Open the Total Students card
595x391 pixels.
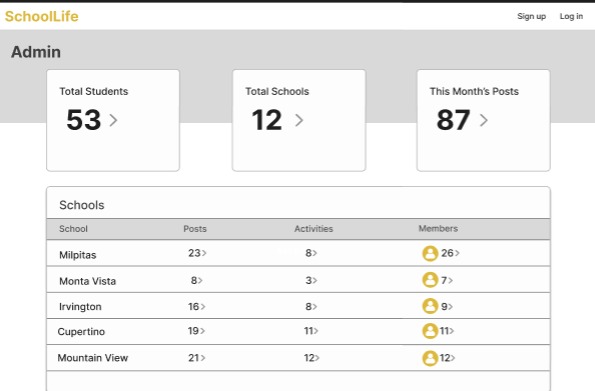[x=113, y=120]
